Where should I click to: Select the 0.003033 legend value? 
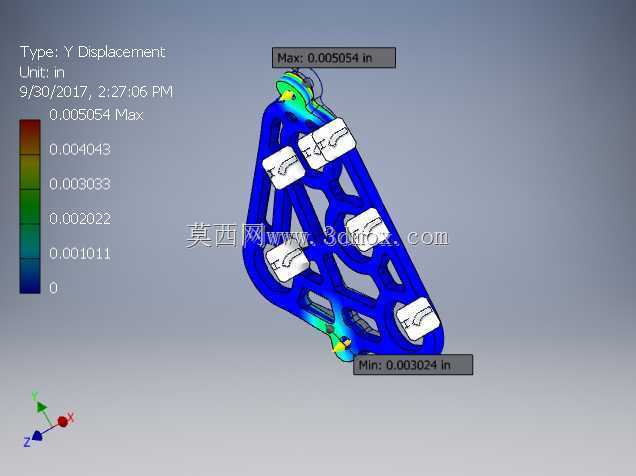point(80,184)
